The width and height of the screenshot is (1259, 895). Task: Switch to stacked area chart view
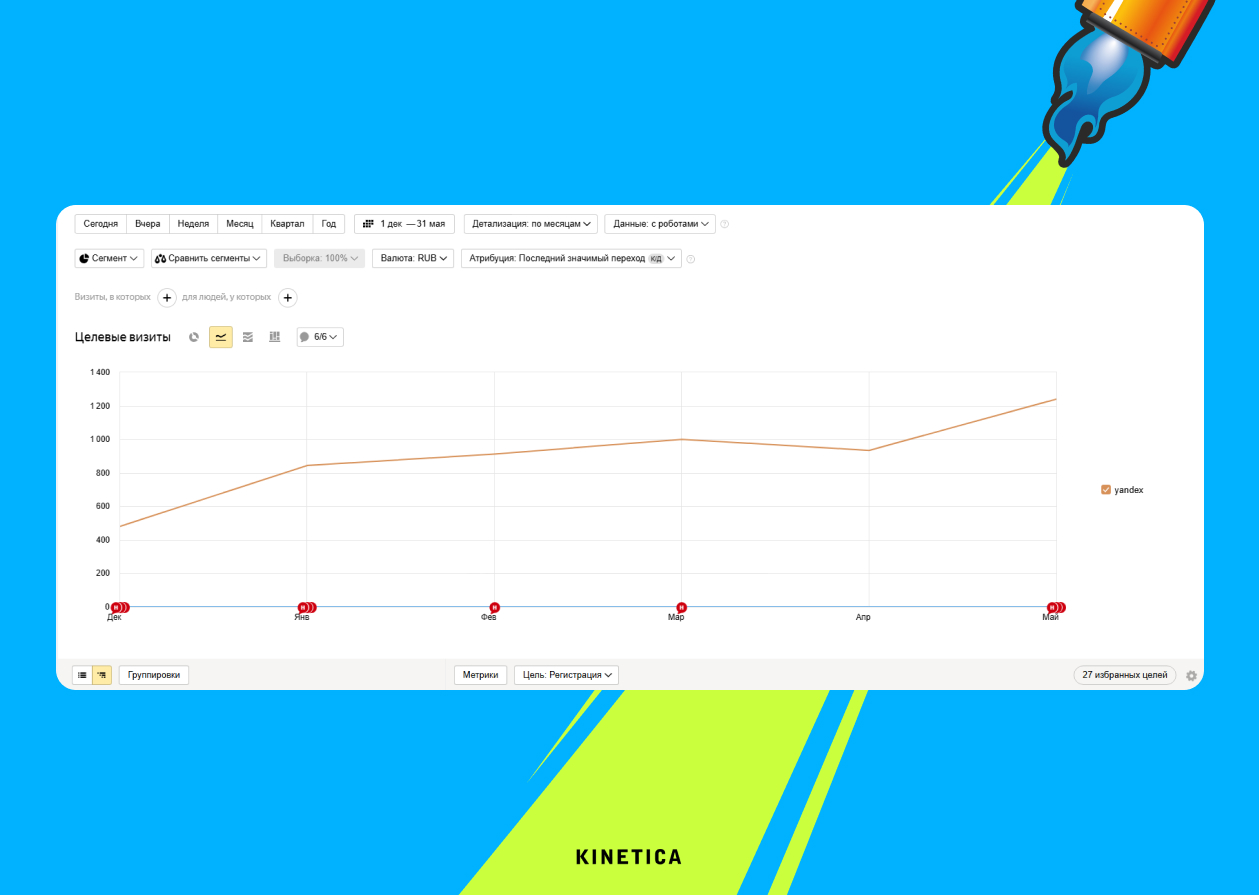(248, 337)
